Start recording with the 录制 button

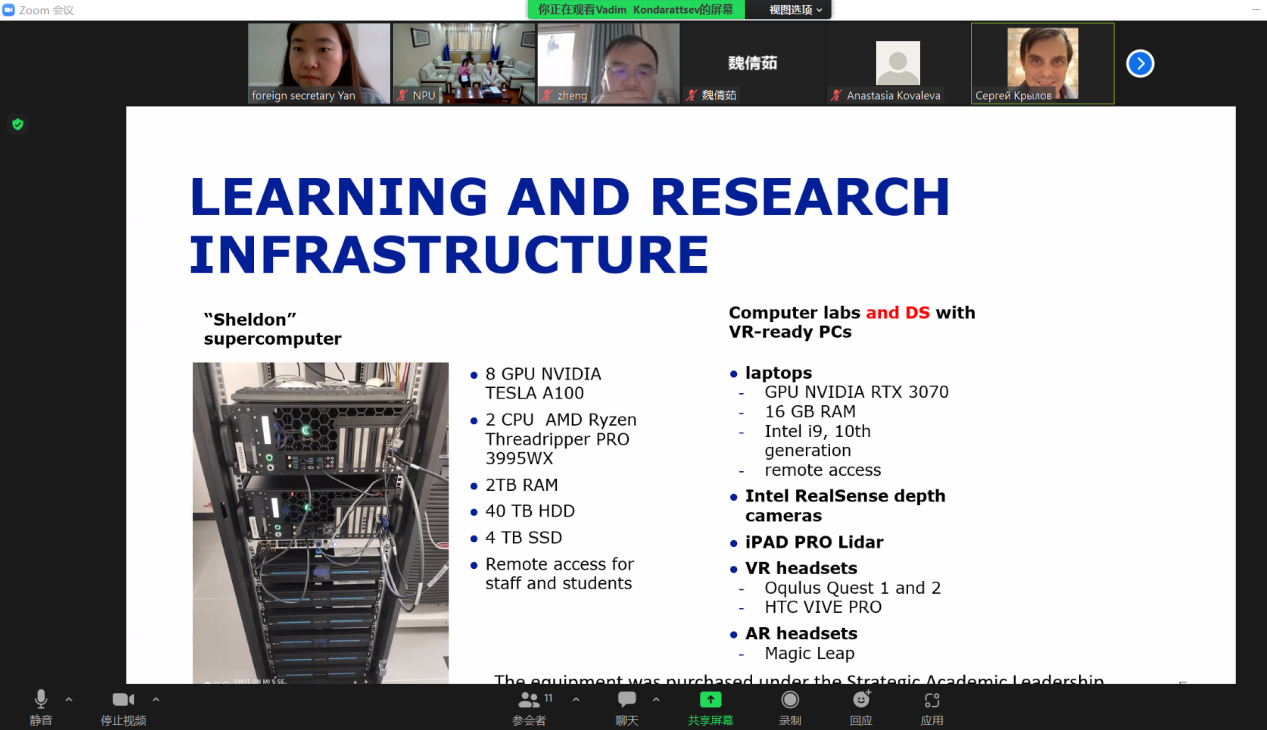click(x=790, y=701)
